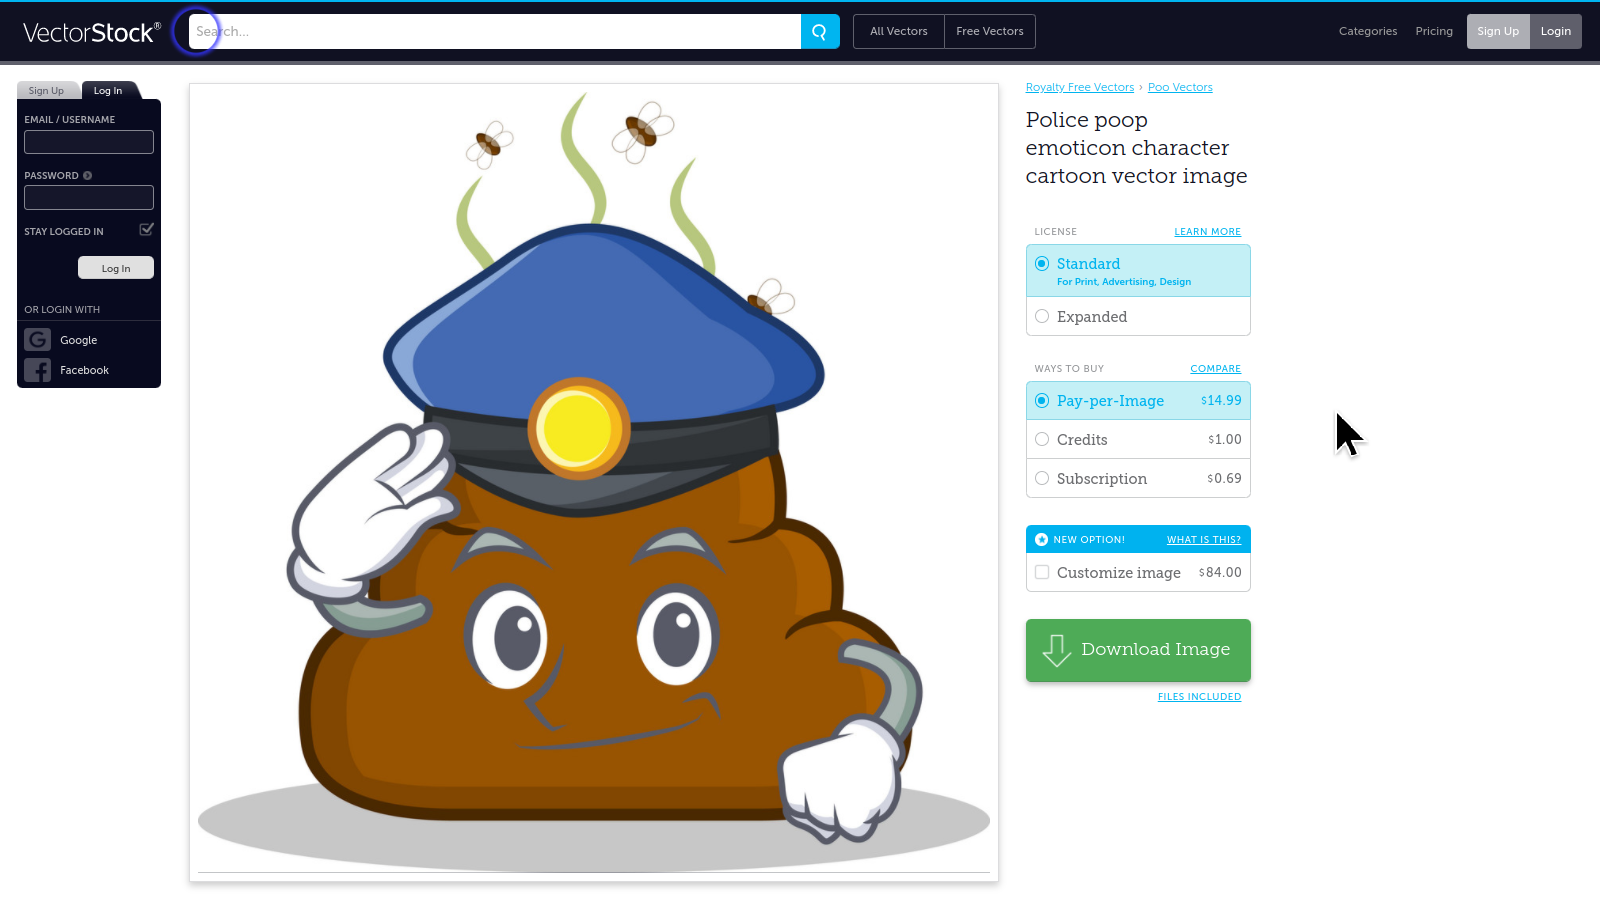This screenshot has height=900, width=1600.
Task: Focus the Password field
Action: tap(89, 197)
